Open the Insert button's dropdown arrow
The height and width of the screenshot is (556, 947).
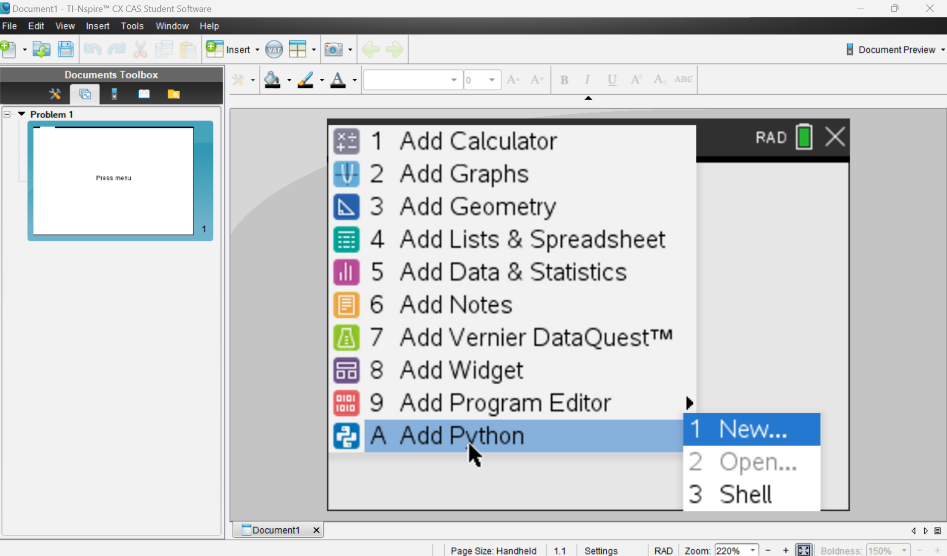tap(257, 50)
